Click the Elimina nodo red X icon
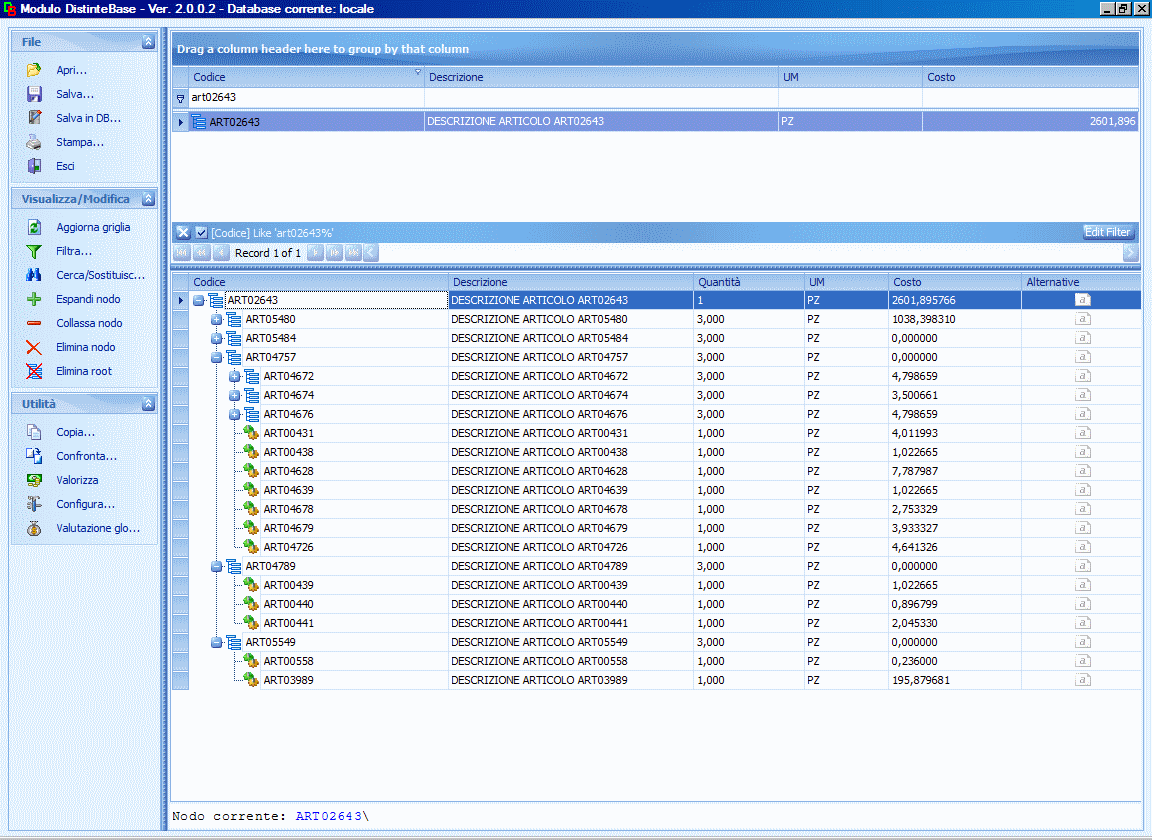 [34, 347]
